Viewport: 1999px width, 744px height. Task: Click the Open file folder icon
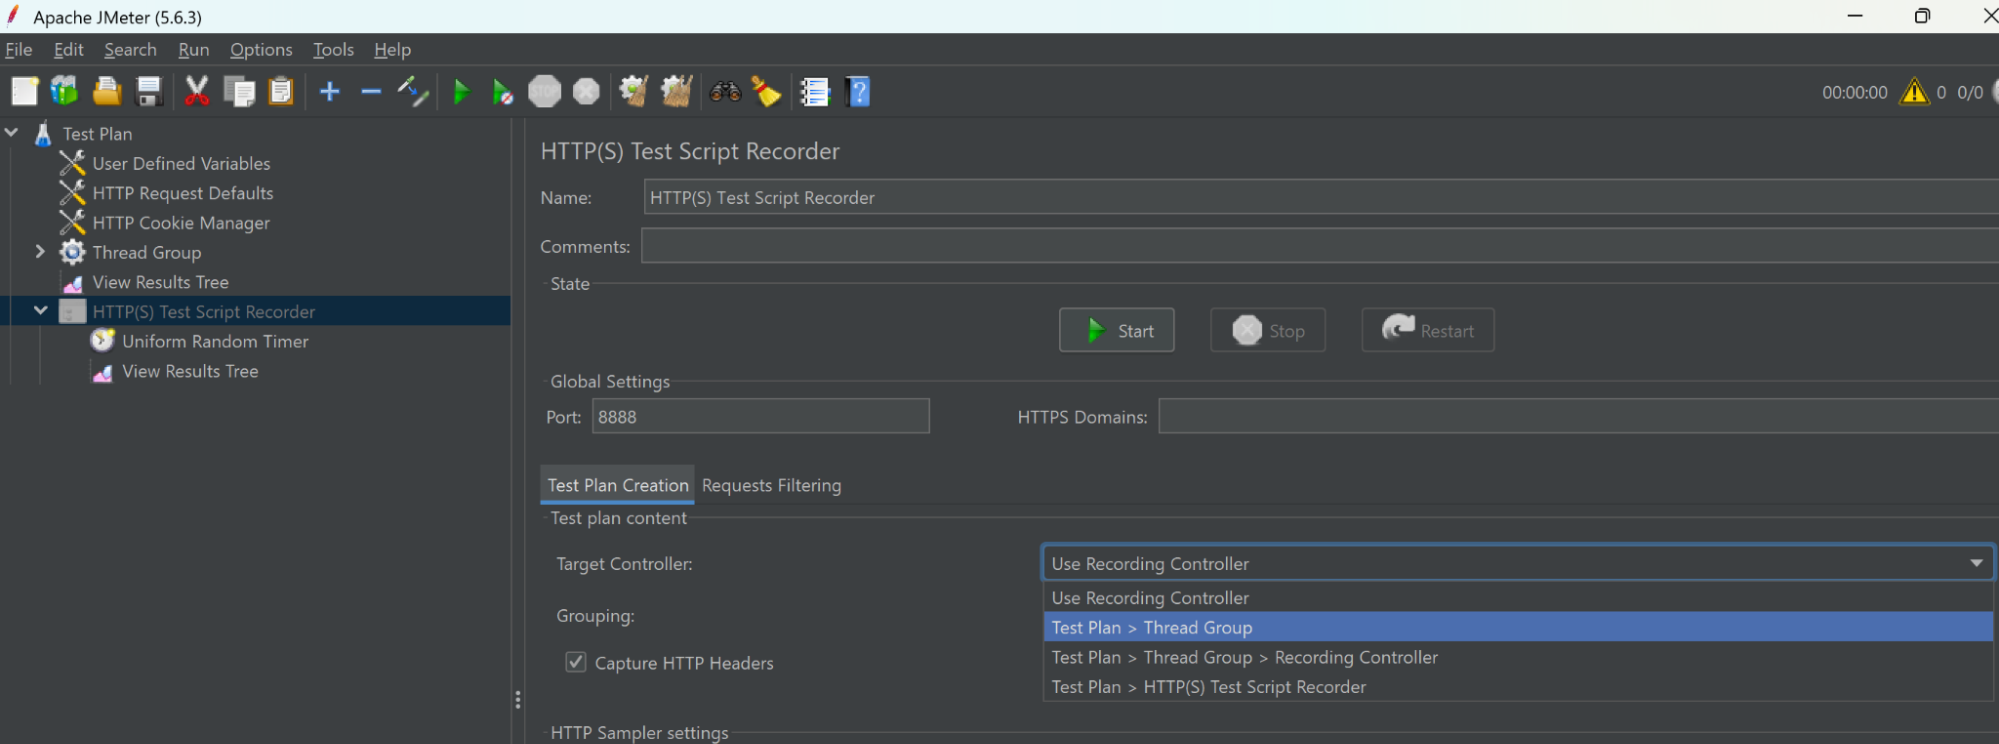coord(107,92)
